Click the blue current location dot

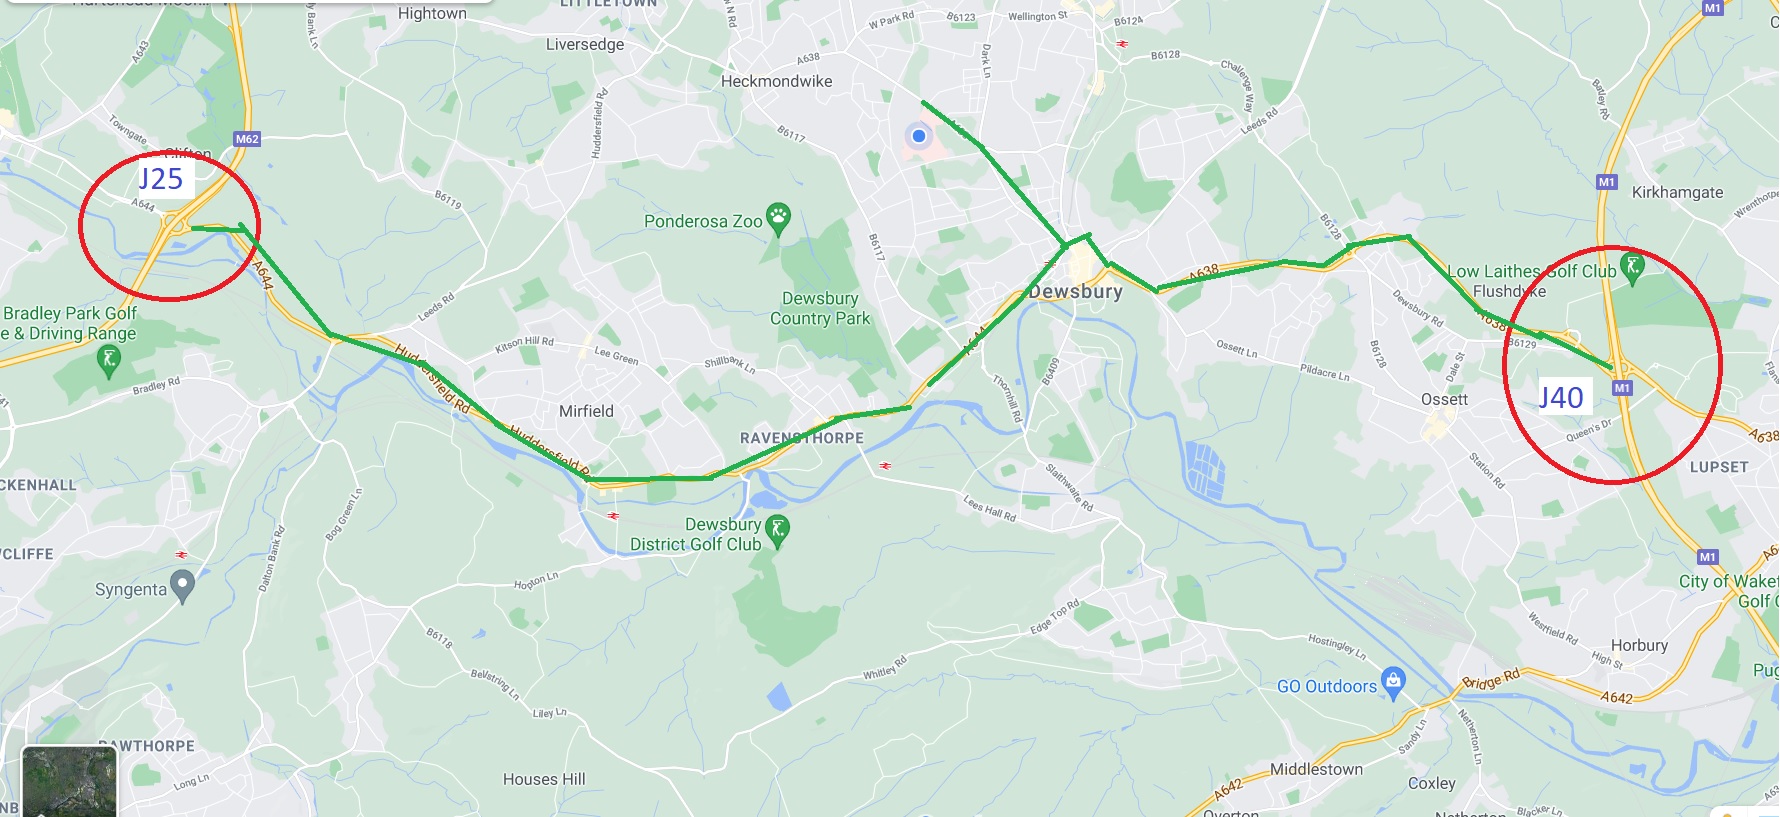tap(918, 136)
